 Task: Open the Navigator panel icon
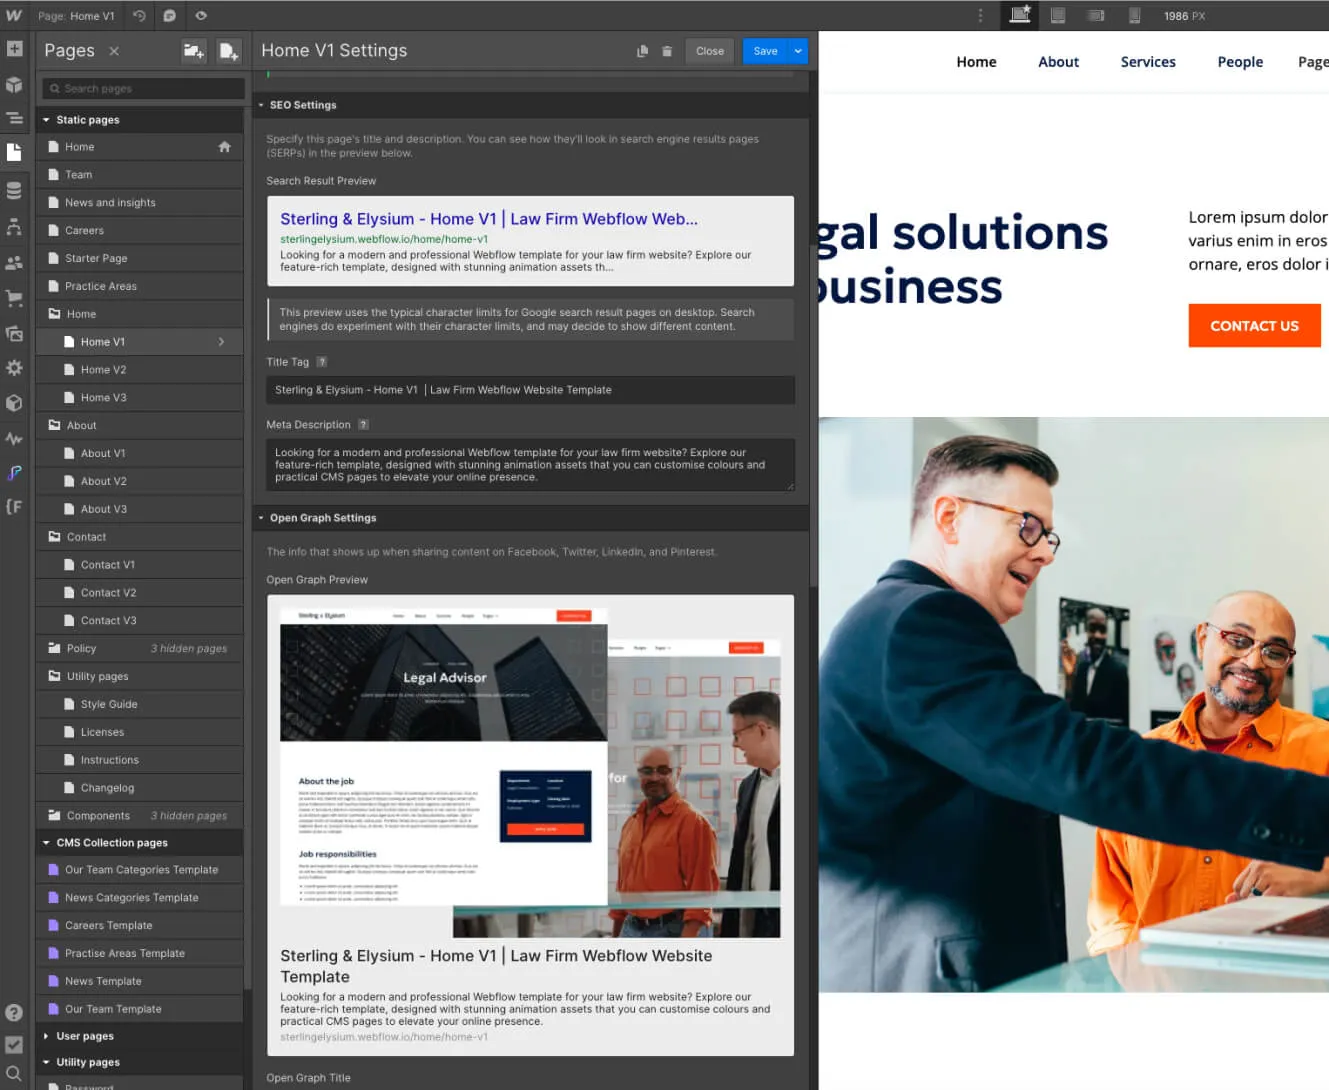coord(14,118)
